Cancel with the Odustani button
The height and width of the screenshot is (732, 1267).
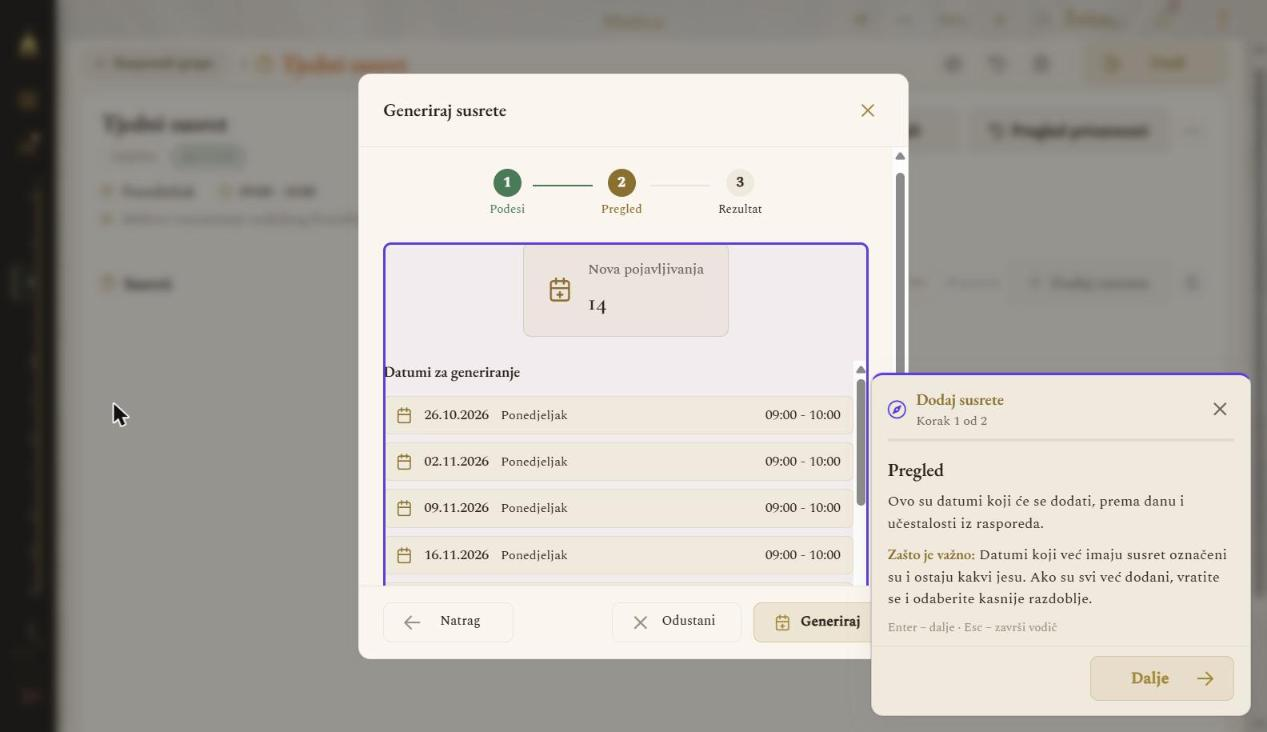[x=677, y=622]
